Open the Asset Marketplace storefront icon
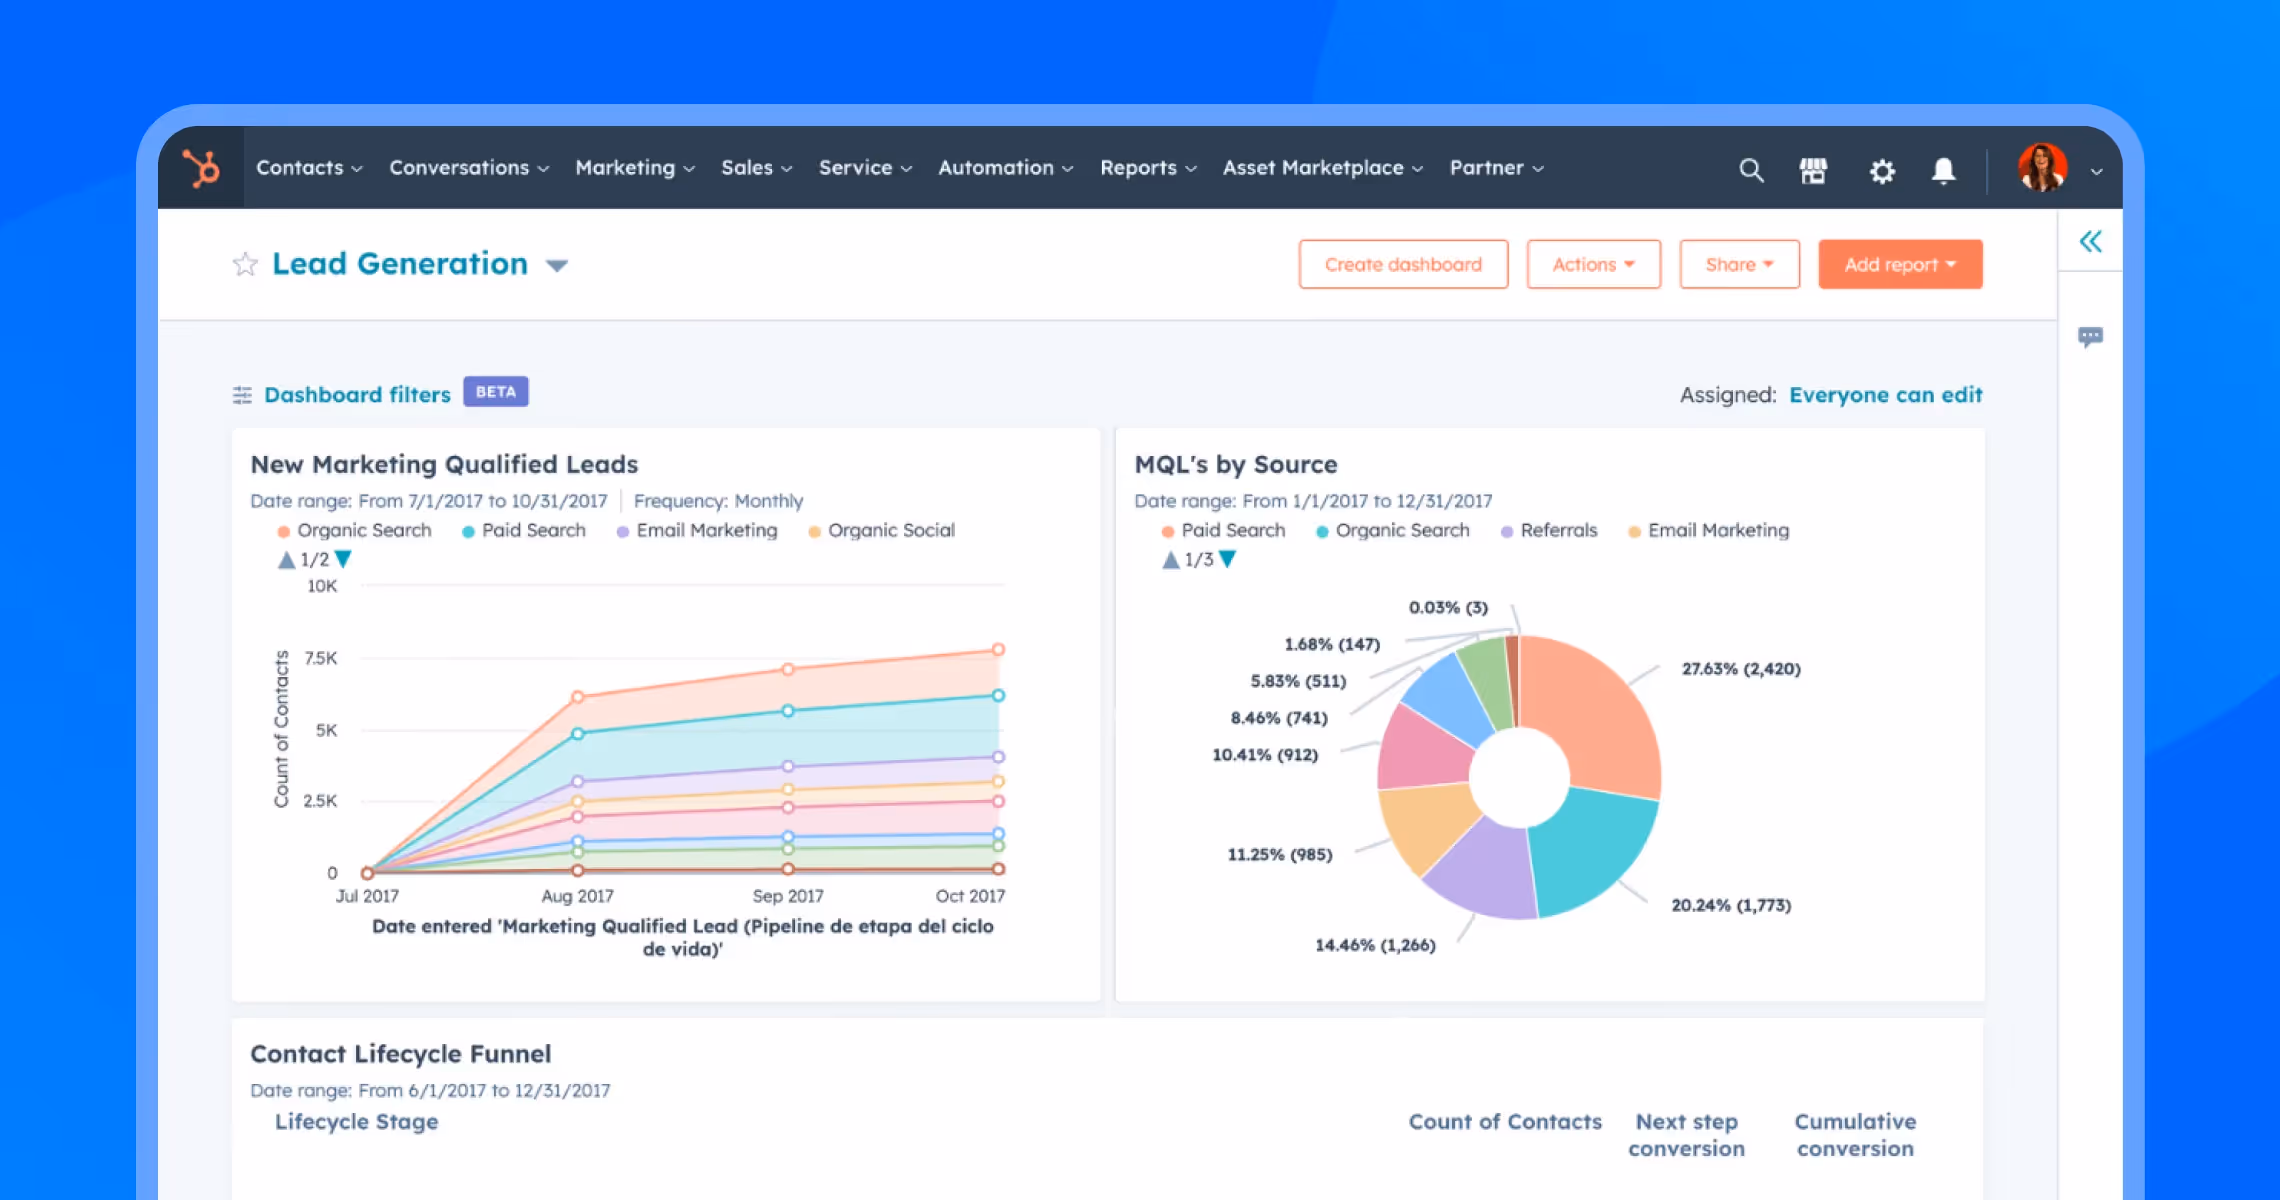The width and height of the screenshot is (2280, 1200). 1814,170
